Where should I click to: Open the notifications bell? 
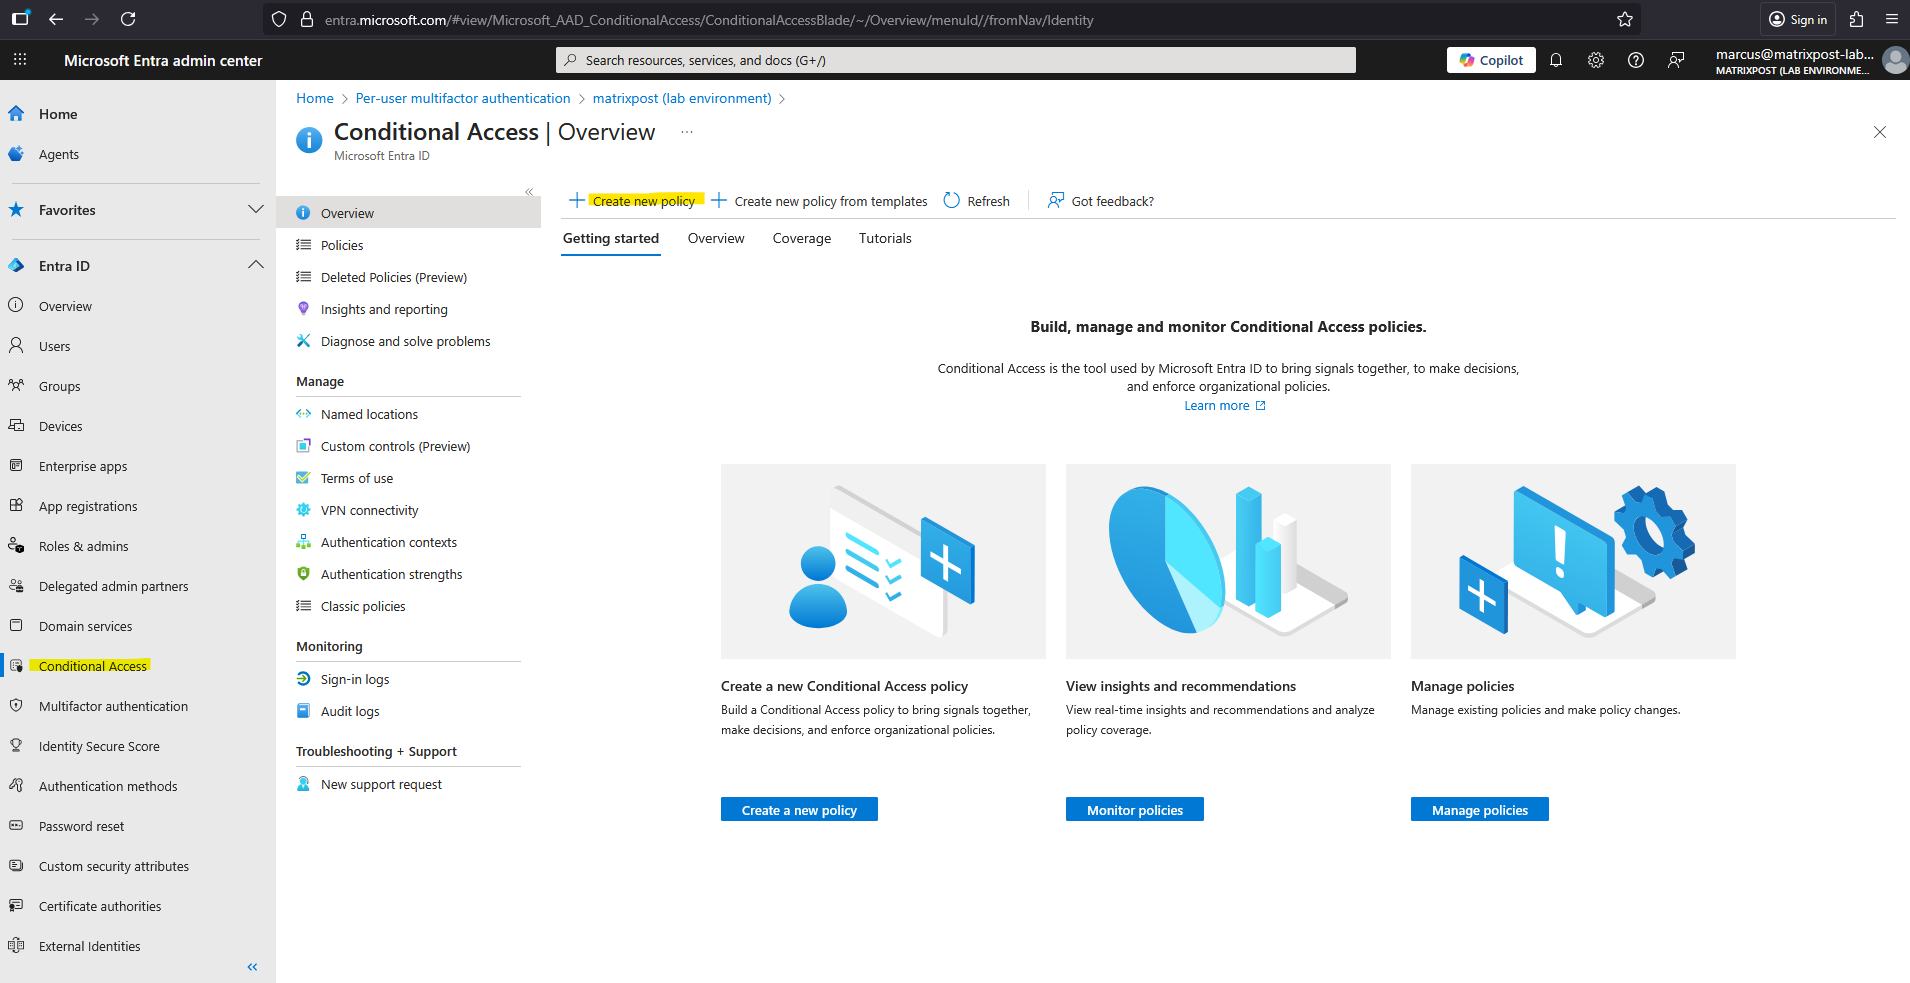click(1556, 60)
